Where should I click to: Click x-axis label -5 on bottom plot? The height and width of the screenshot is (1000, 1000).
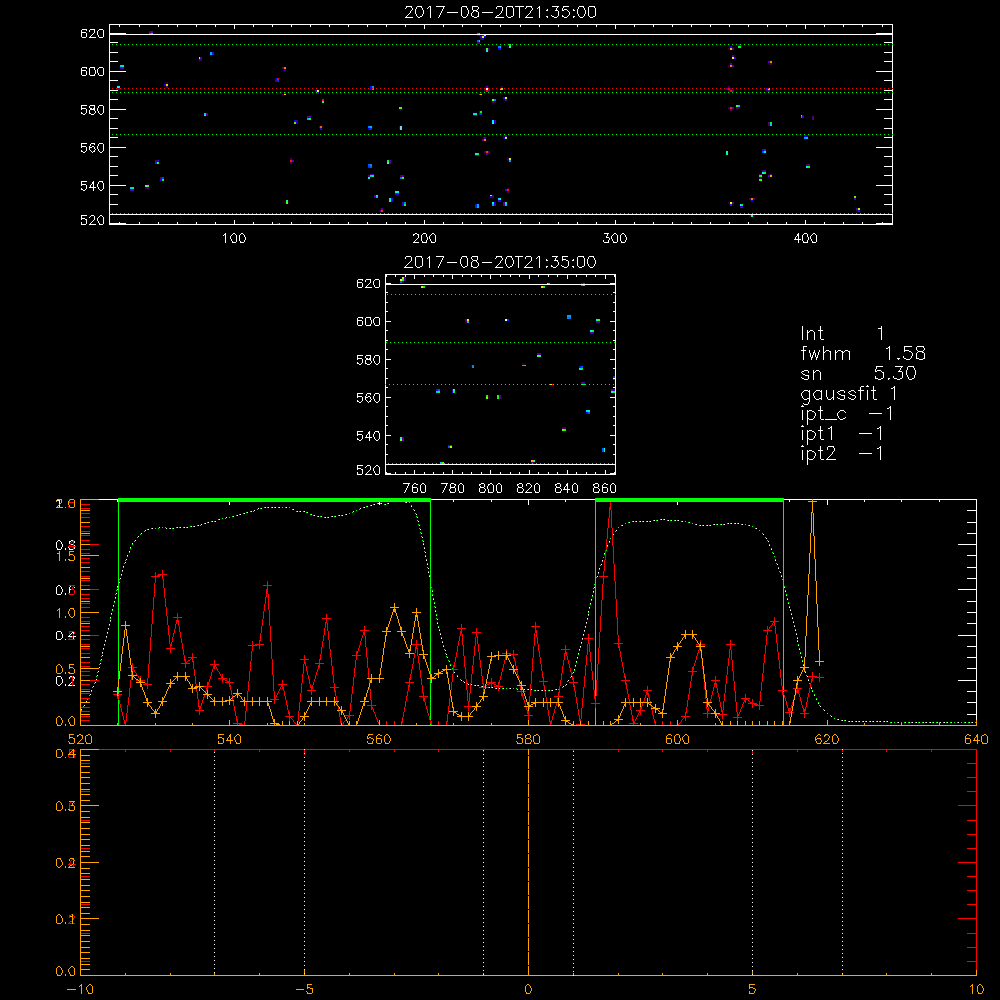pos(304,990)
